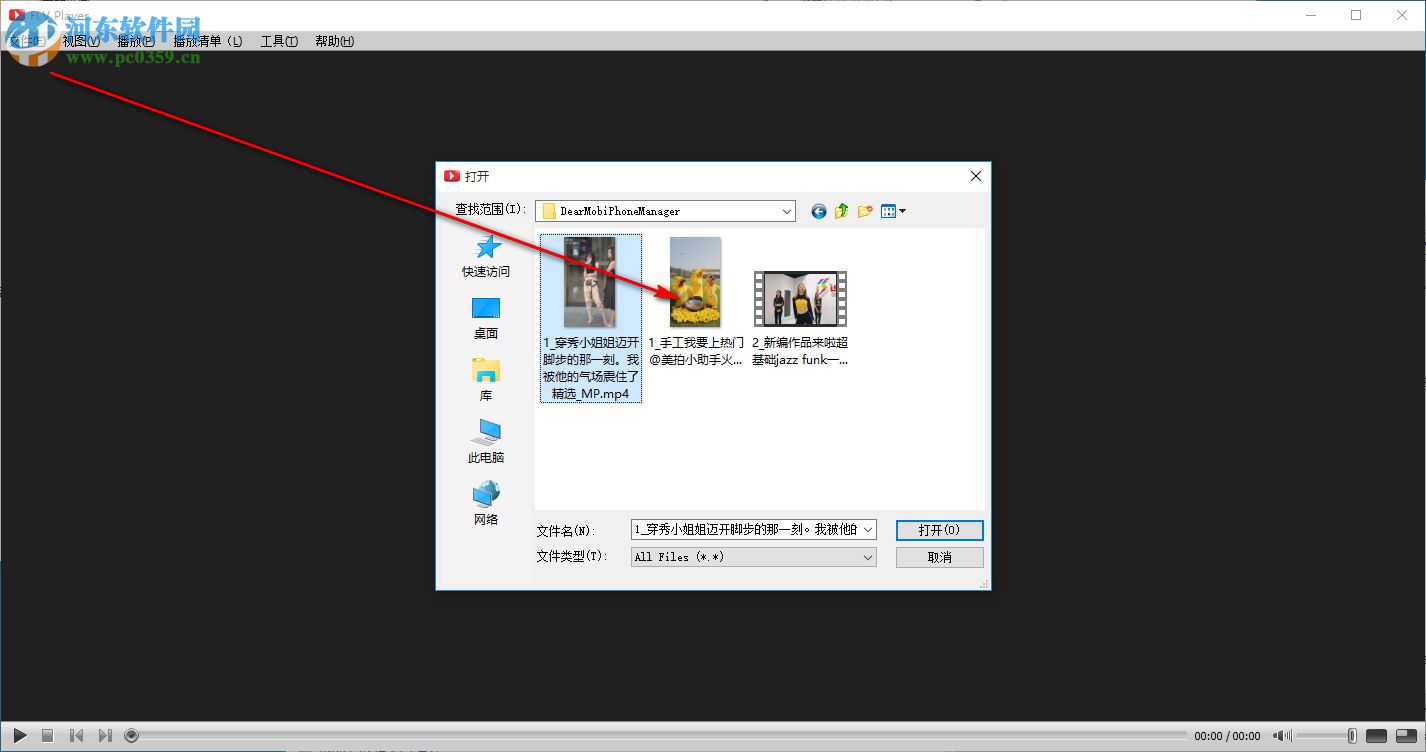Click the Create New Folder icon
1426x752 pixels.
(863, 211)
